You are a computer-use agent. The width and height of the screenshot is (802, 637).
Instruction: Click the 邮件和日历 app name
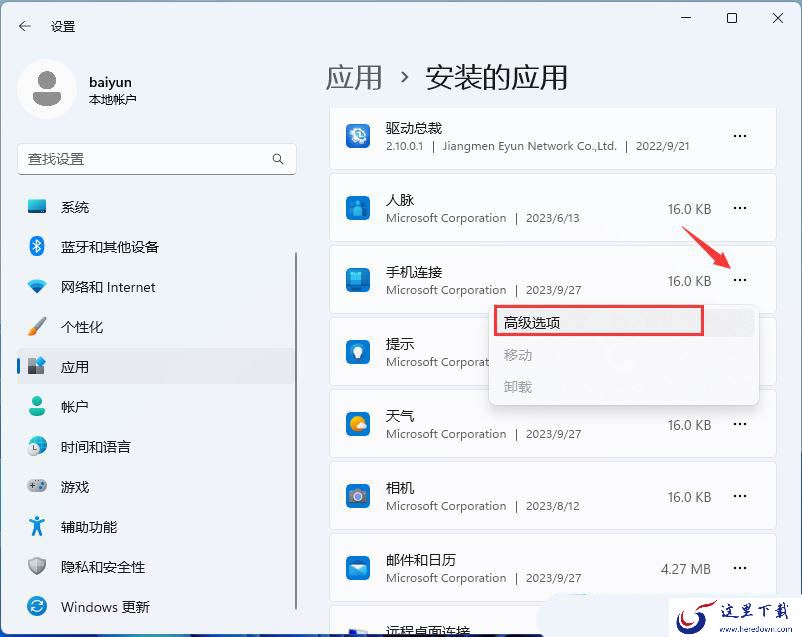[421, 560]
